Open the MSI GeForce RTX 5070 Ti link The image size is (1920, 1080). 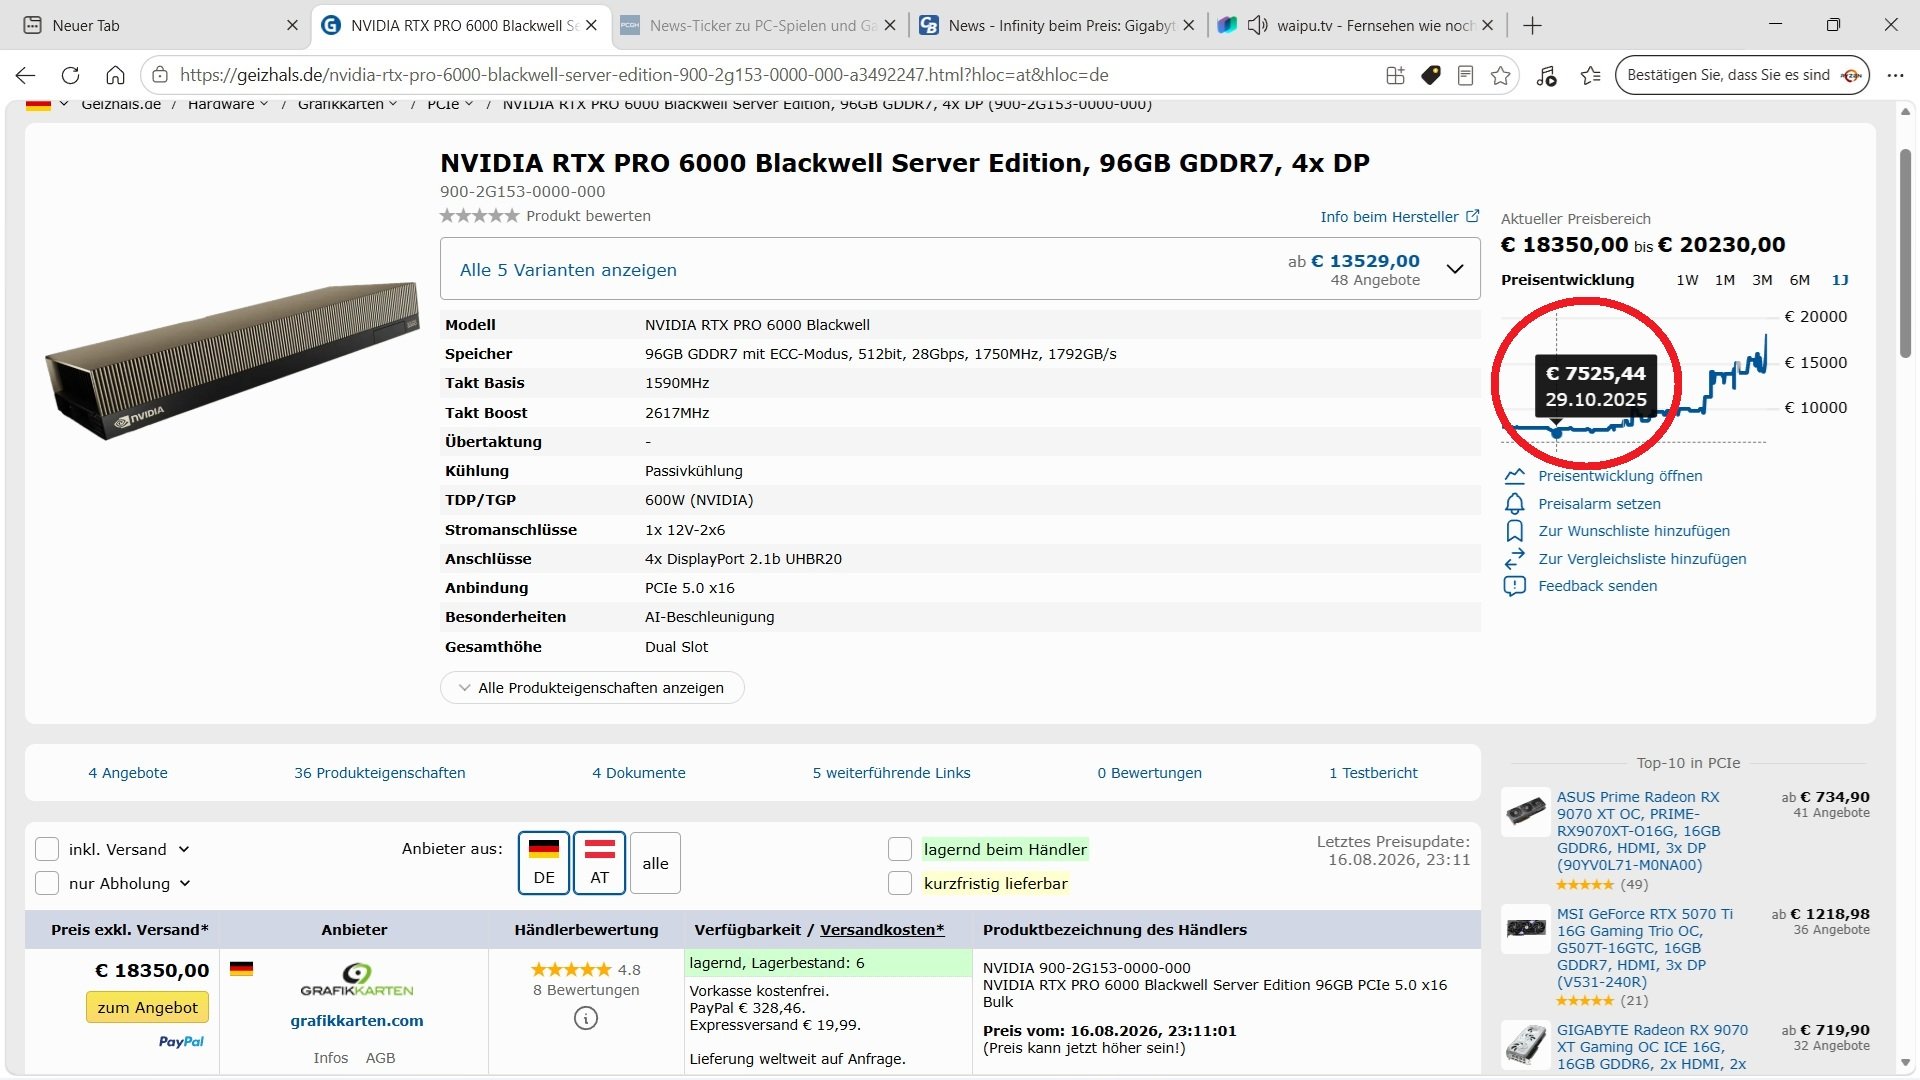1645,948
